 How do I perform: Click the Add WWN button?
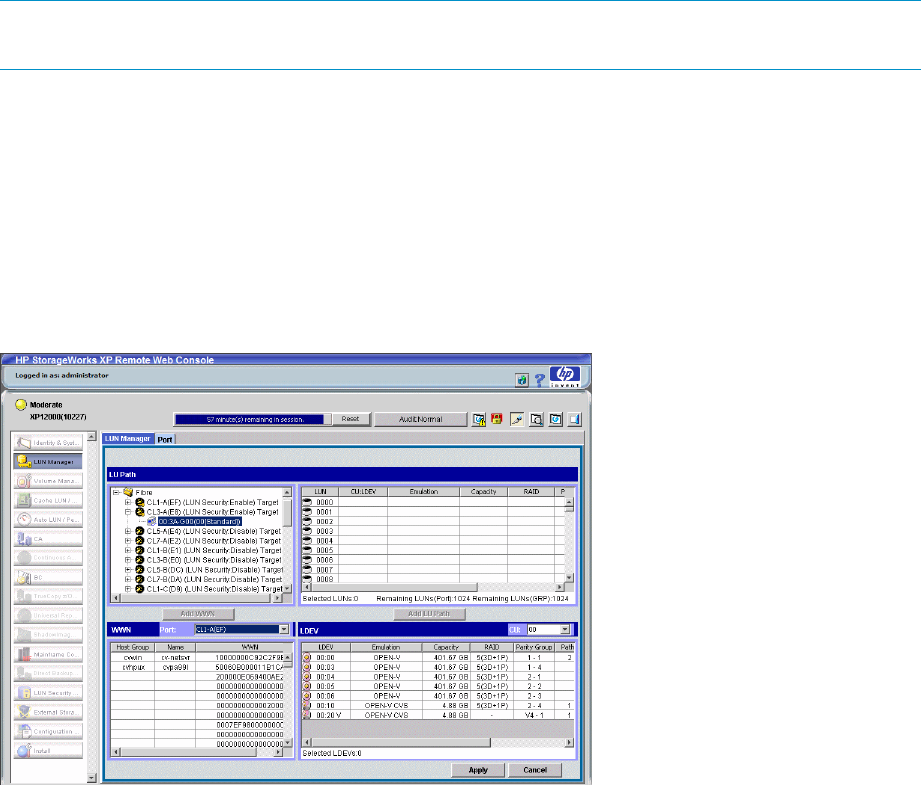(198, 614)
